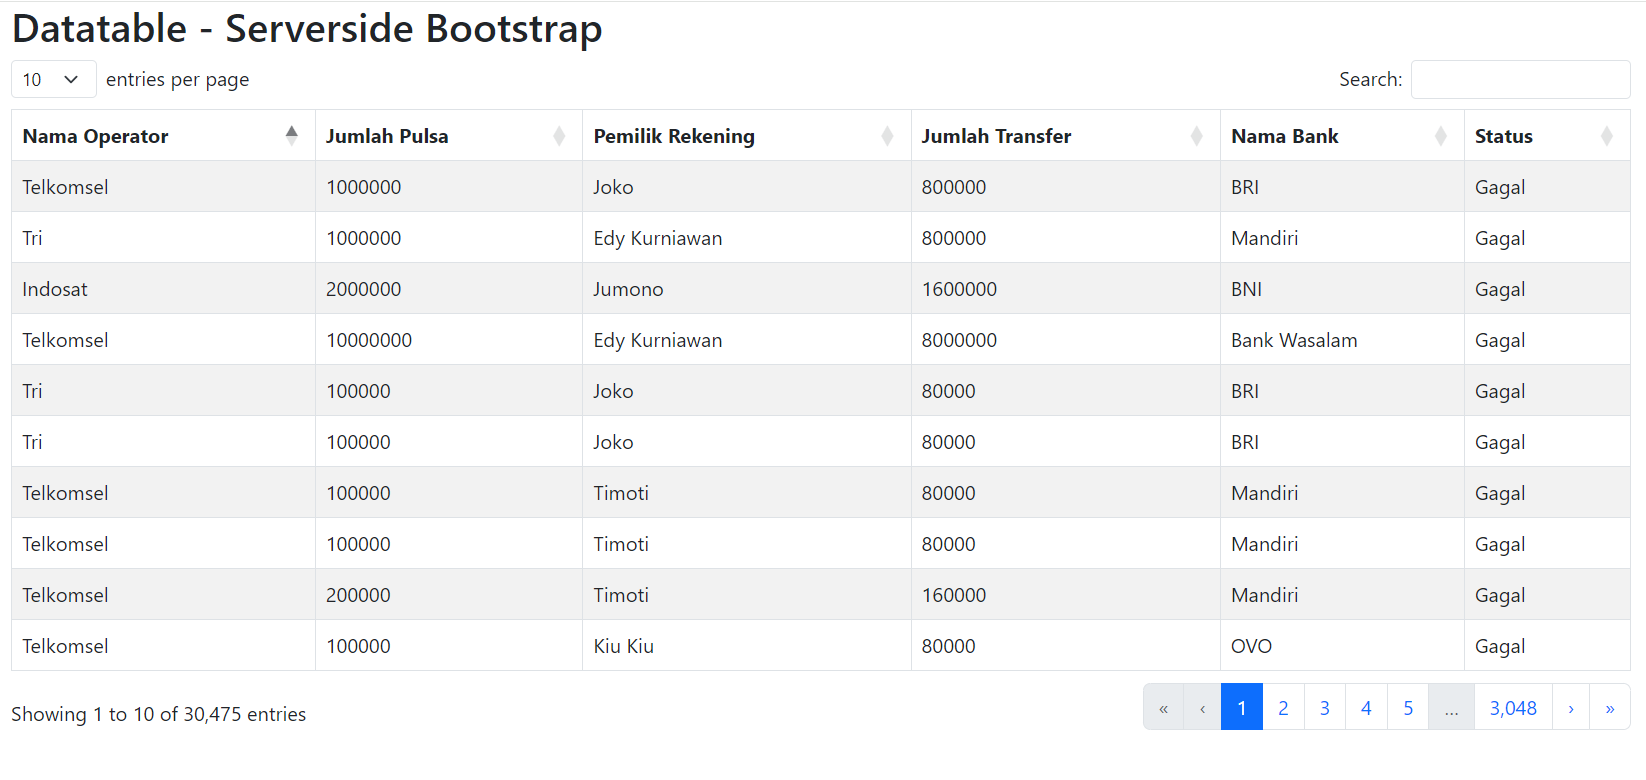Click the Nama Bank header text
This screenshot has height=780, width=1646.
click(1284, 136)
